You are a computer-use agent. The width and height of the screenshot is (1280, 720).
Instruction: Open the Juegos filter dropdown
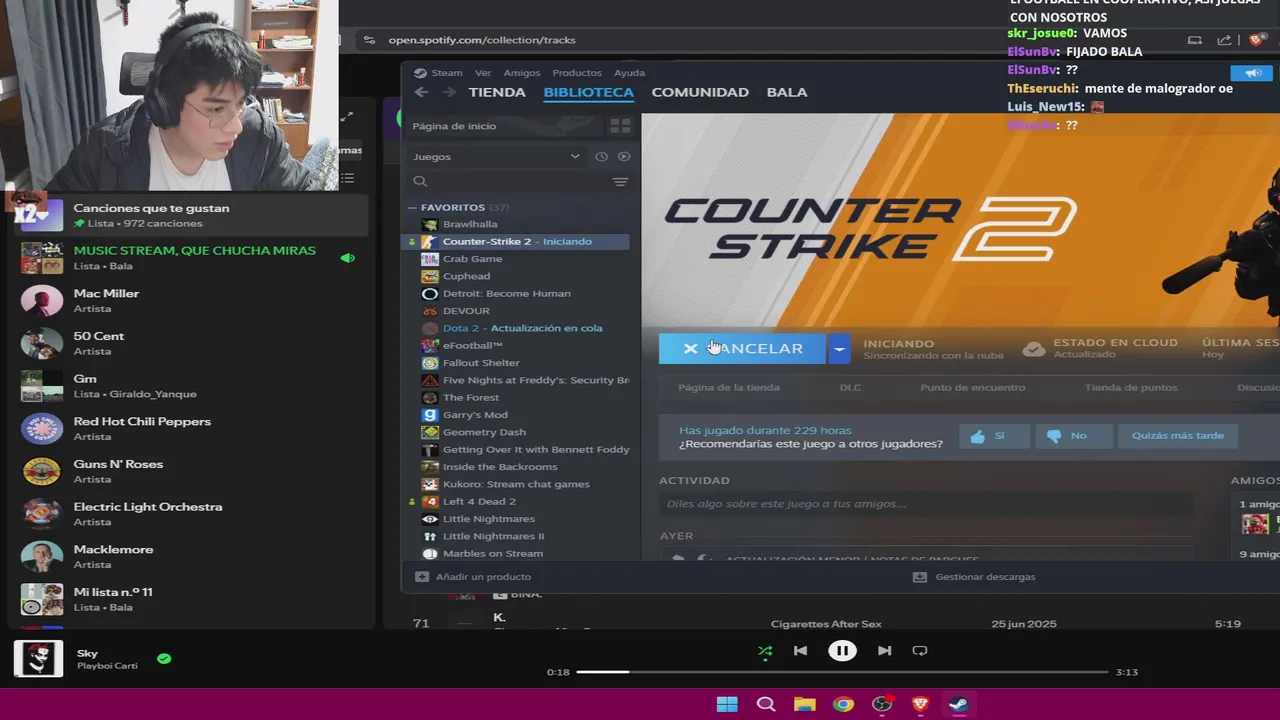[x=496, y=156]
